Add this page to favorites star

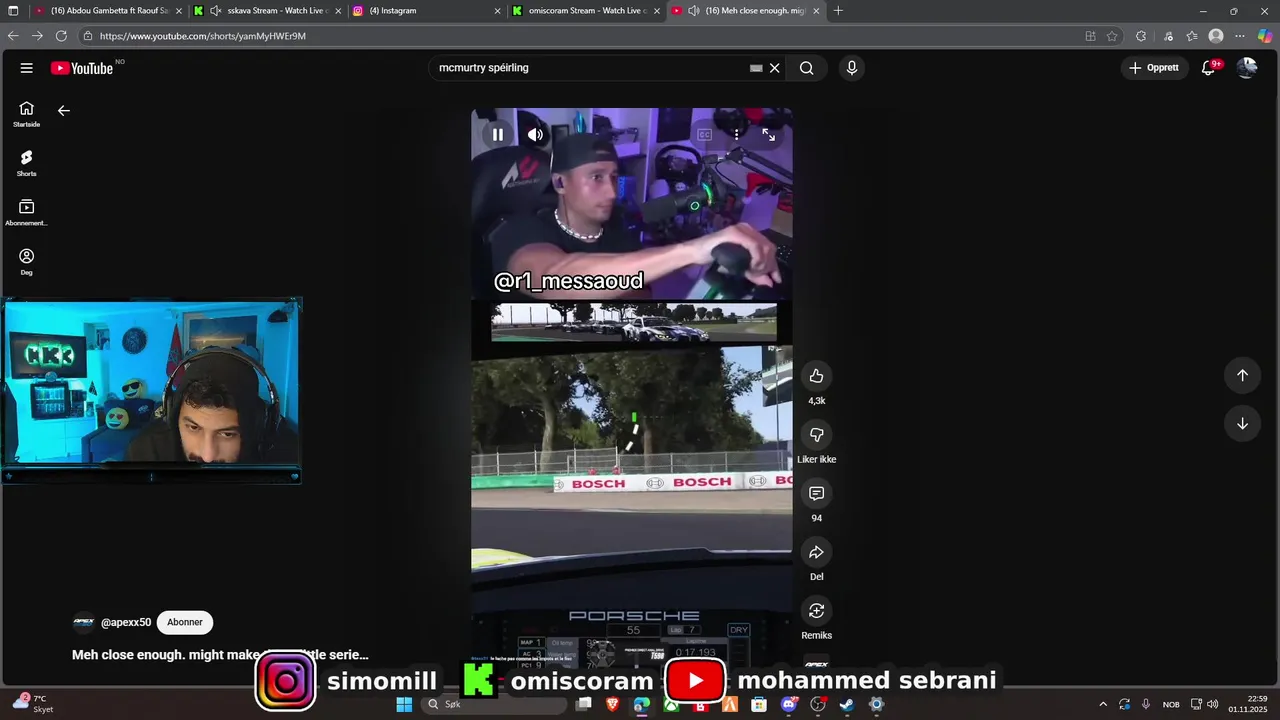pos(1112,36)
